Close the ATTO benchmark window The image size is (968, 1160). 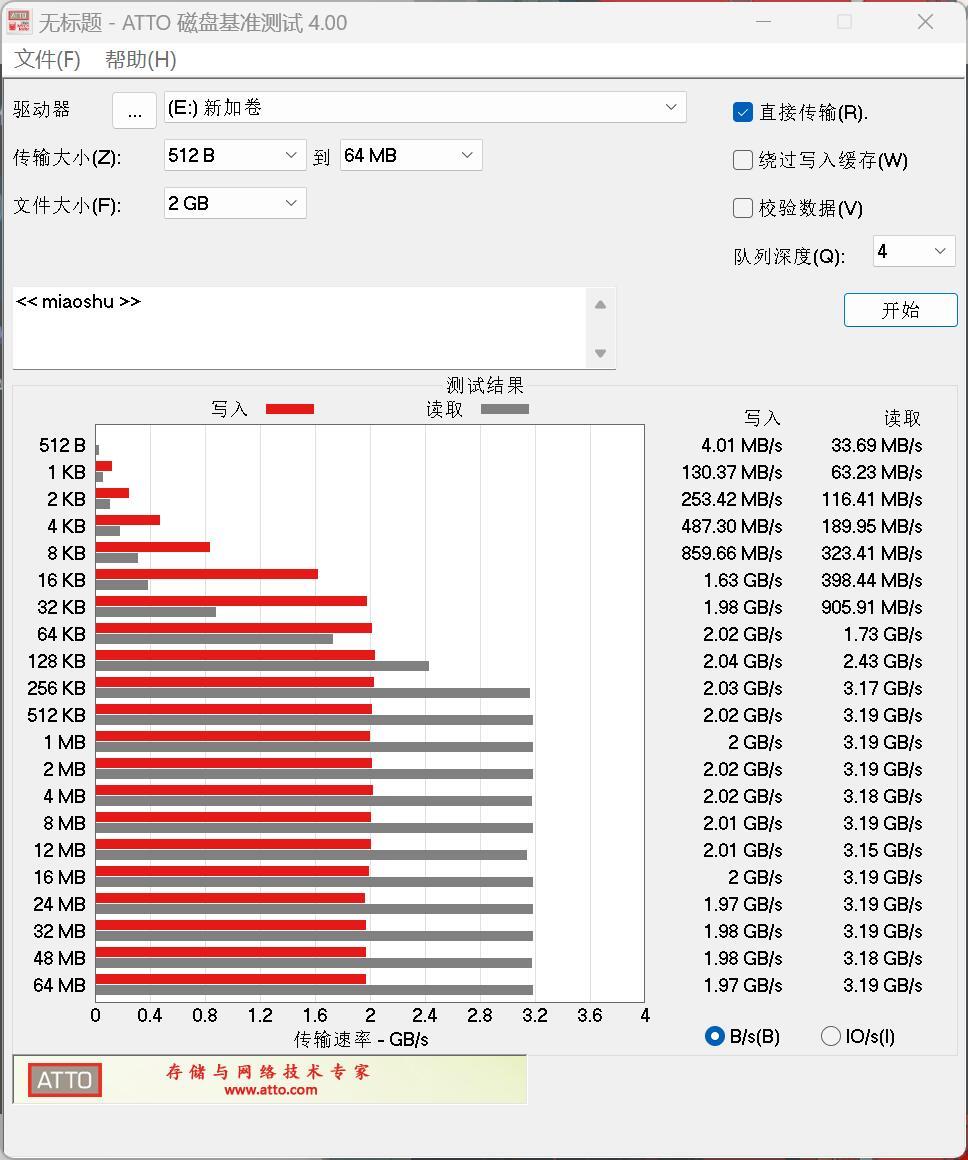(925, 22)
